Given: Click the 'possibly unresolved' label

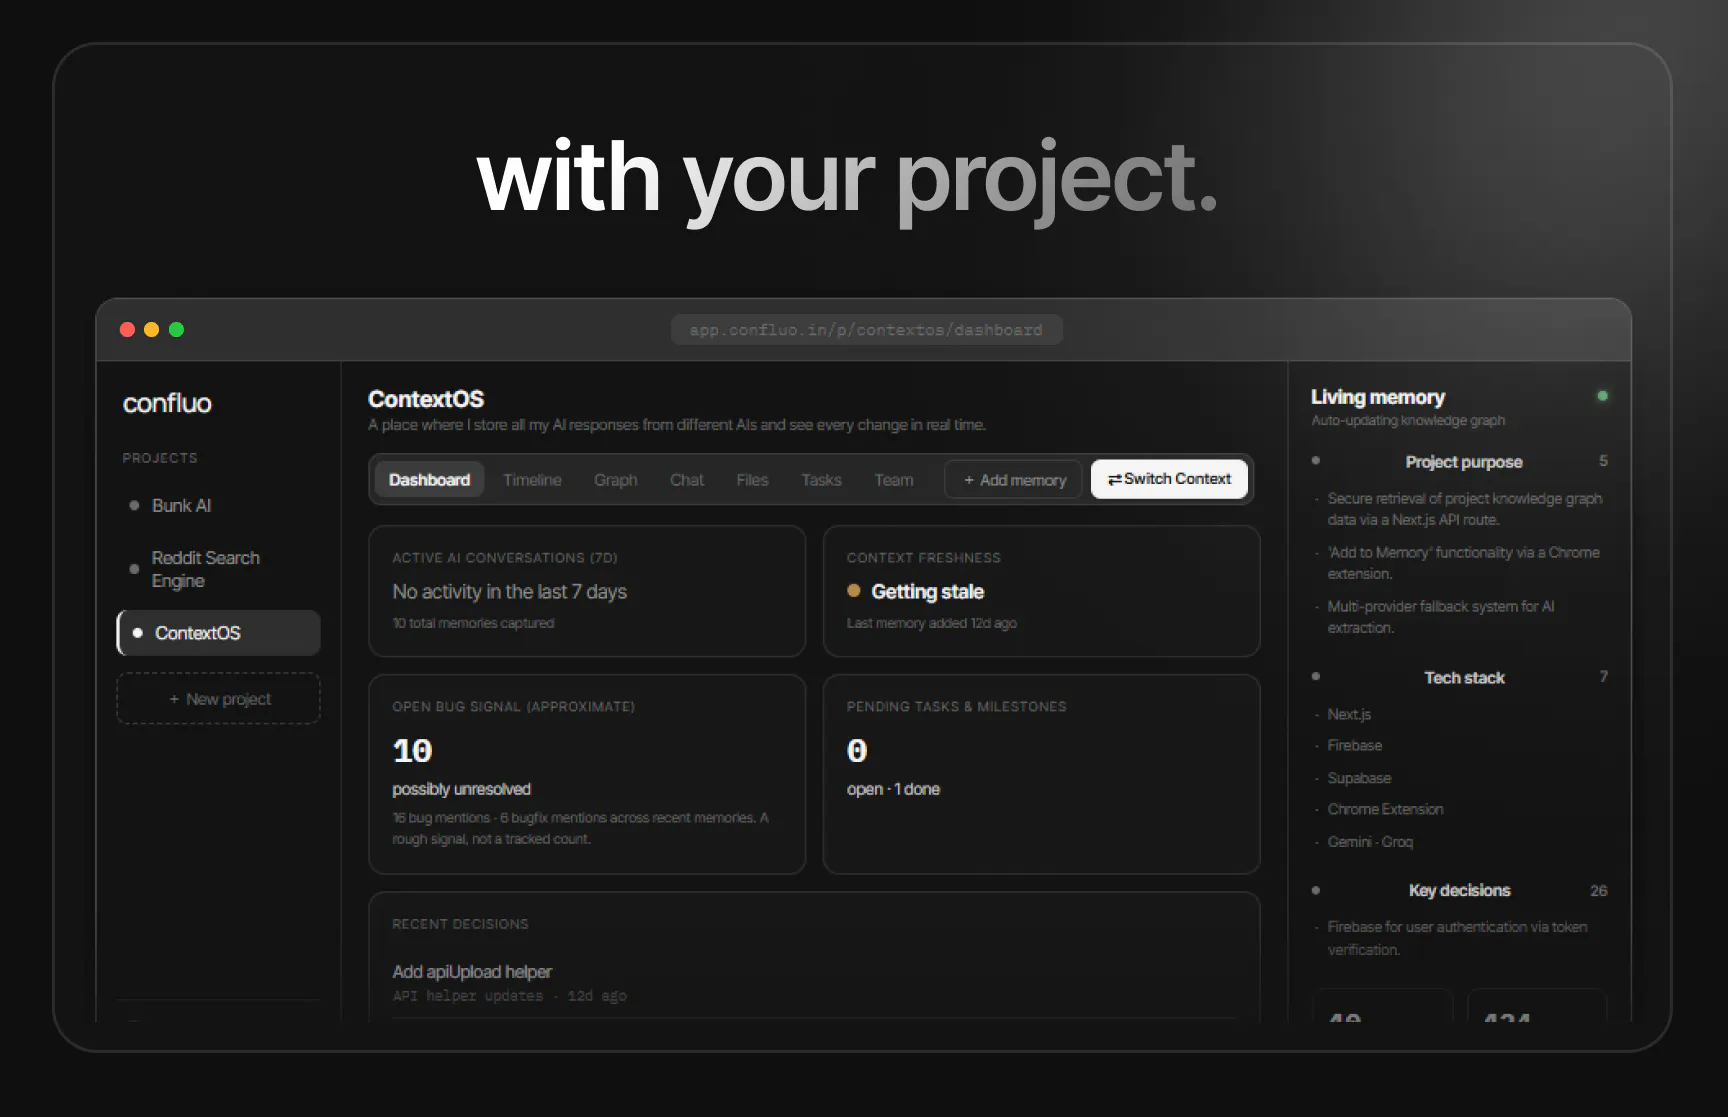Looking at the screenshot, I should coord(461,789).
